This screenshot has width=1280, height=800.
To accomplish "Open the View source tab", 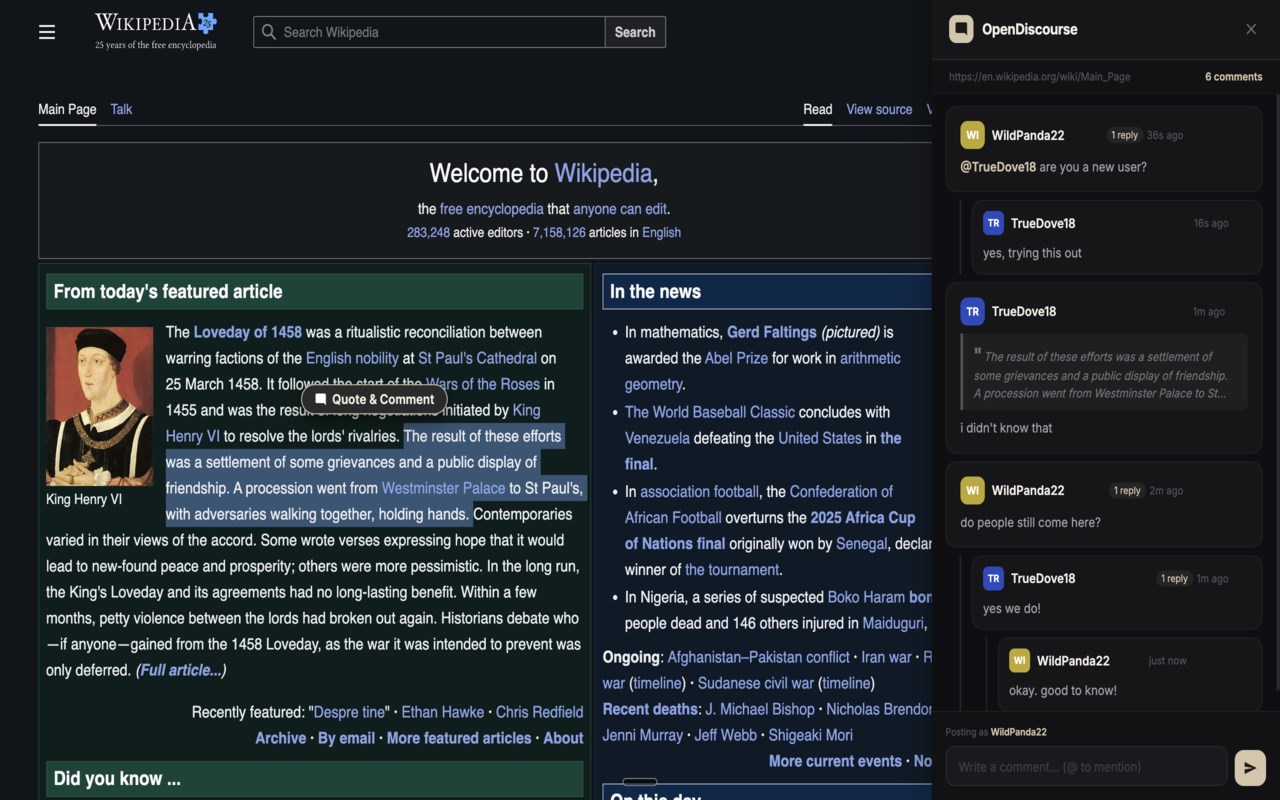I will (x=879, y=109).
